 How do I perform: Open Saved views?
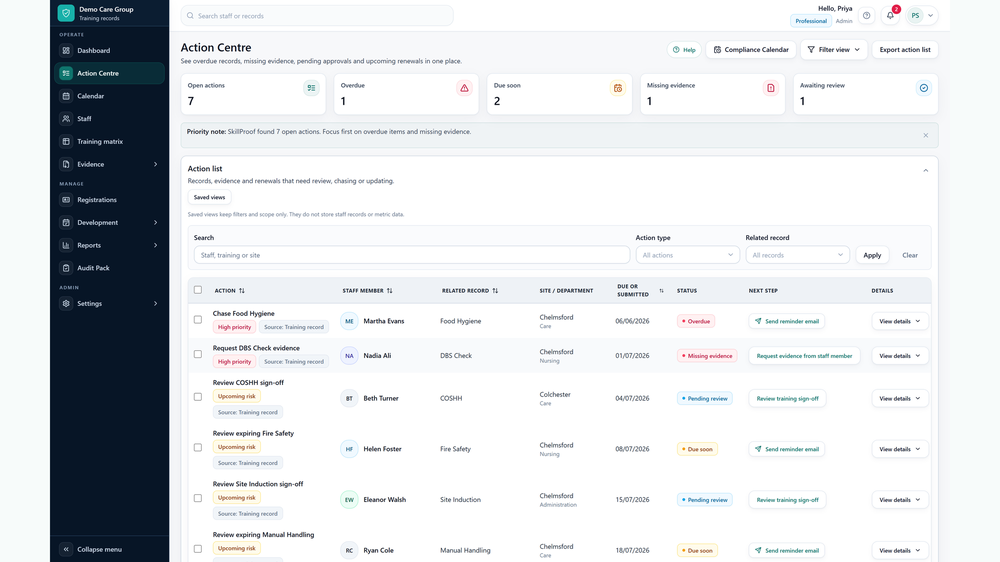(209, 198)
